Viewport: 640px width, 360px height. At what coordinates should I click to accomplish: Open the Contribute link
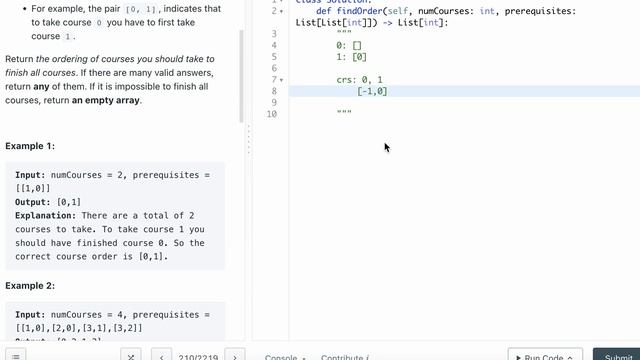[345, 357]
